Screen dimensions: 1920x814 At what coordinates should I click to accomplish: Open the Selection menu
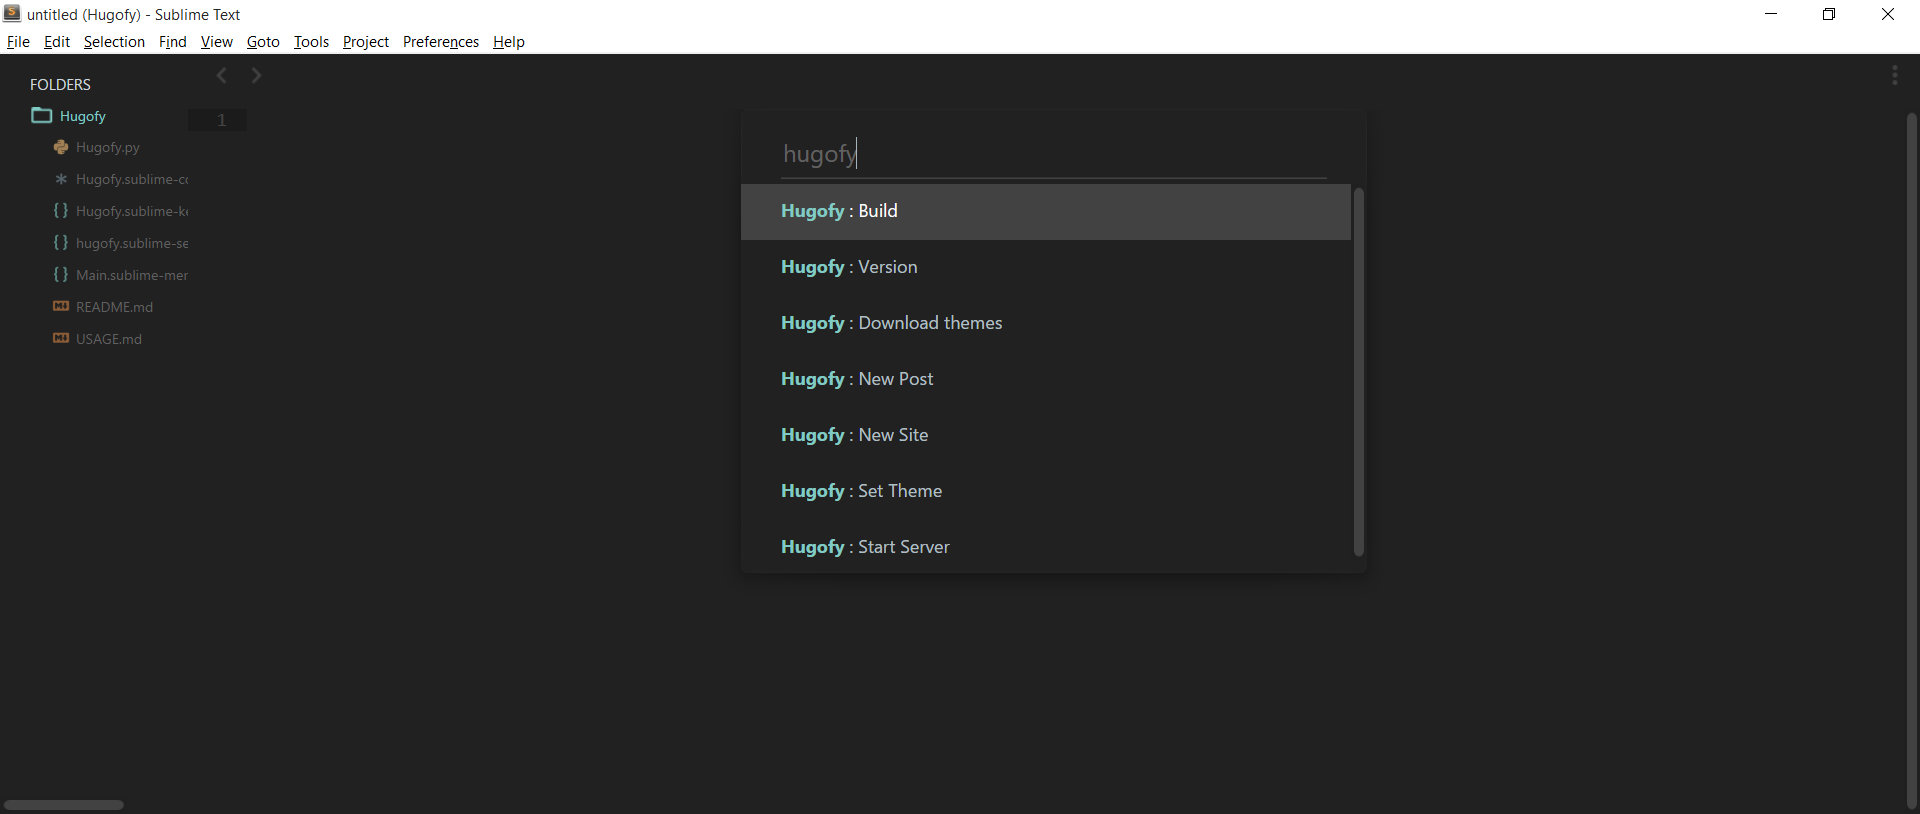[x=114, y=42]
